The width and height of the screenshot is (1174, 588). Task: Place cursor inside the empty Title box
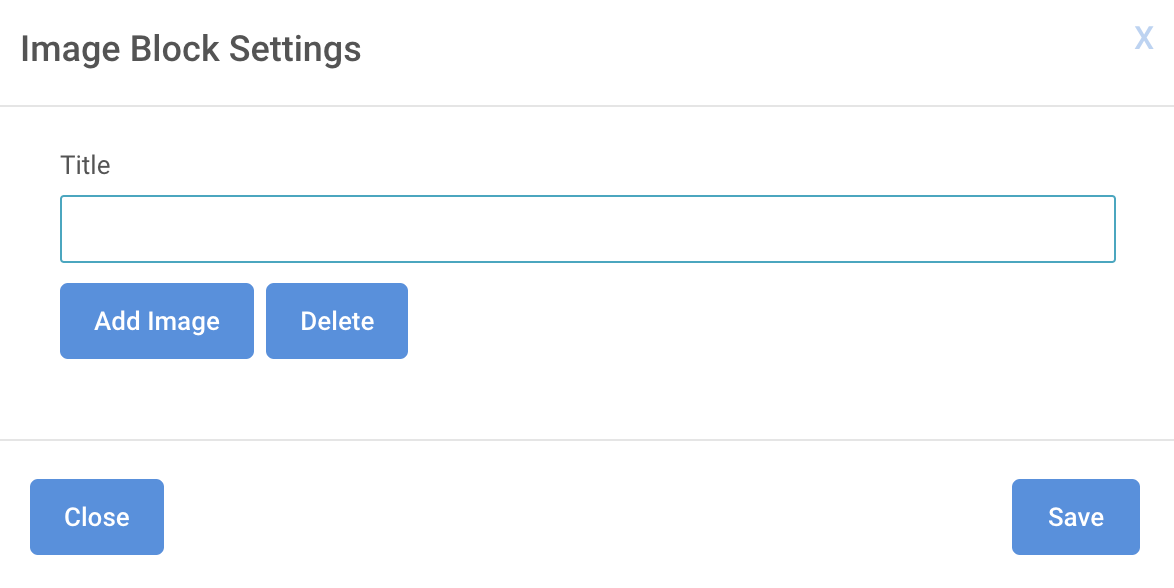[x=588, y=229]
